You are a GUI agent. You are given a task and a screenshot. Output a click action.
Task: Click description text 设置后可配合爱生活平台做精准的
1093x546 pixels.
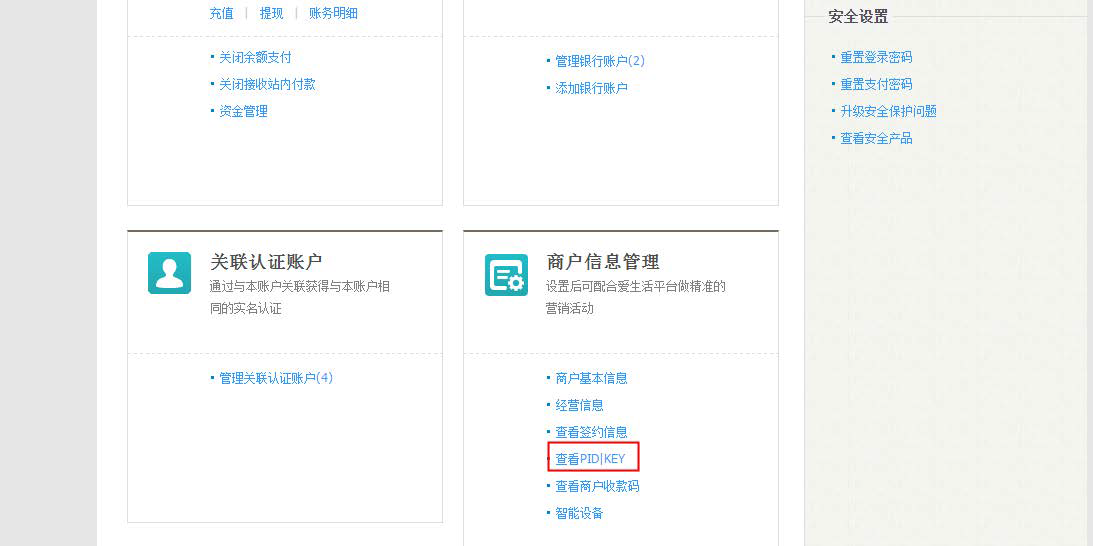tap(636, 287)
